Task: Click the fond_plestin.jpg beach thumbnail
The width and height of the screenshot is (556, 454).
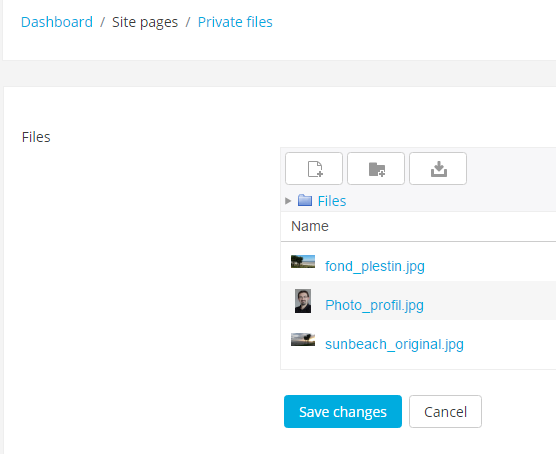Action: click(303, 261)
